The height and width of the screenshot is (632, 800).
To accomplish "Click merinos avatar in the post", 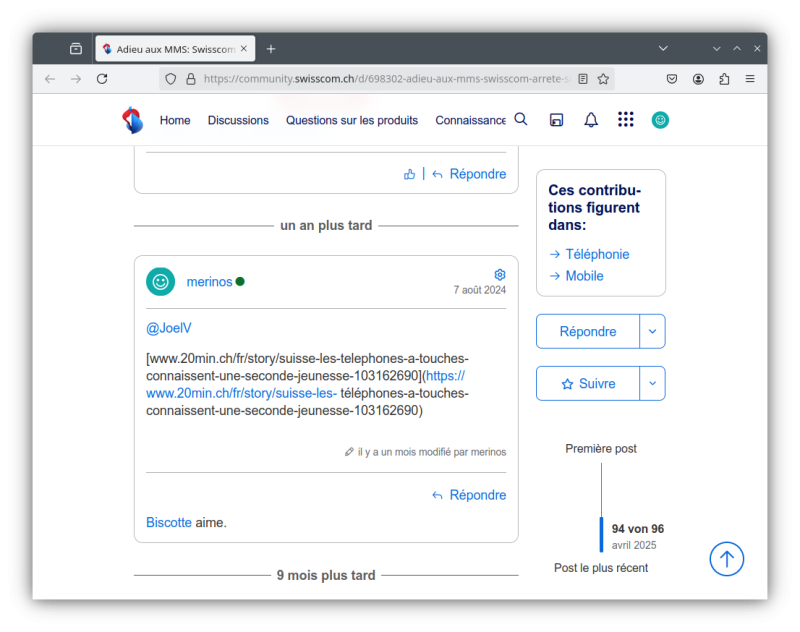I will (x=161, y=282).
